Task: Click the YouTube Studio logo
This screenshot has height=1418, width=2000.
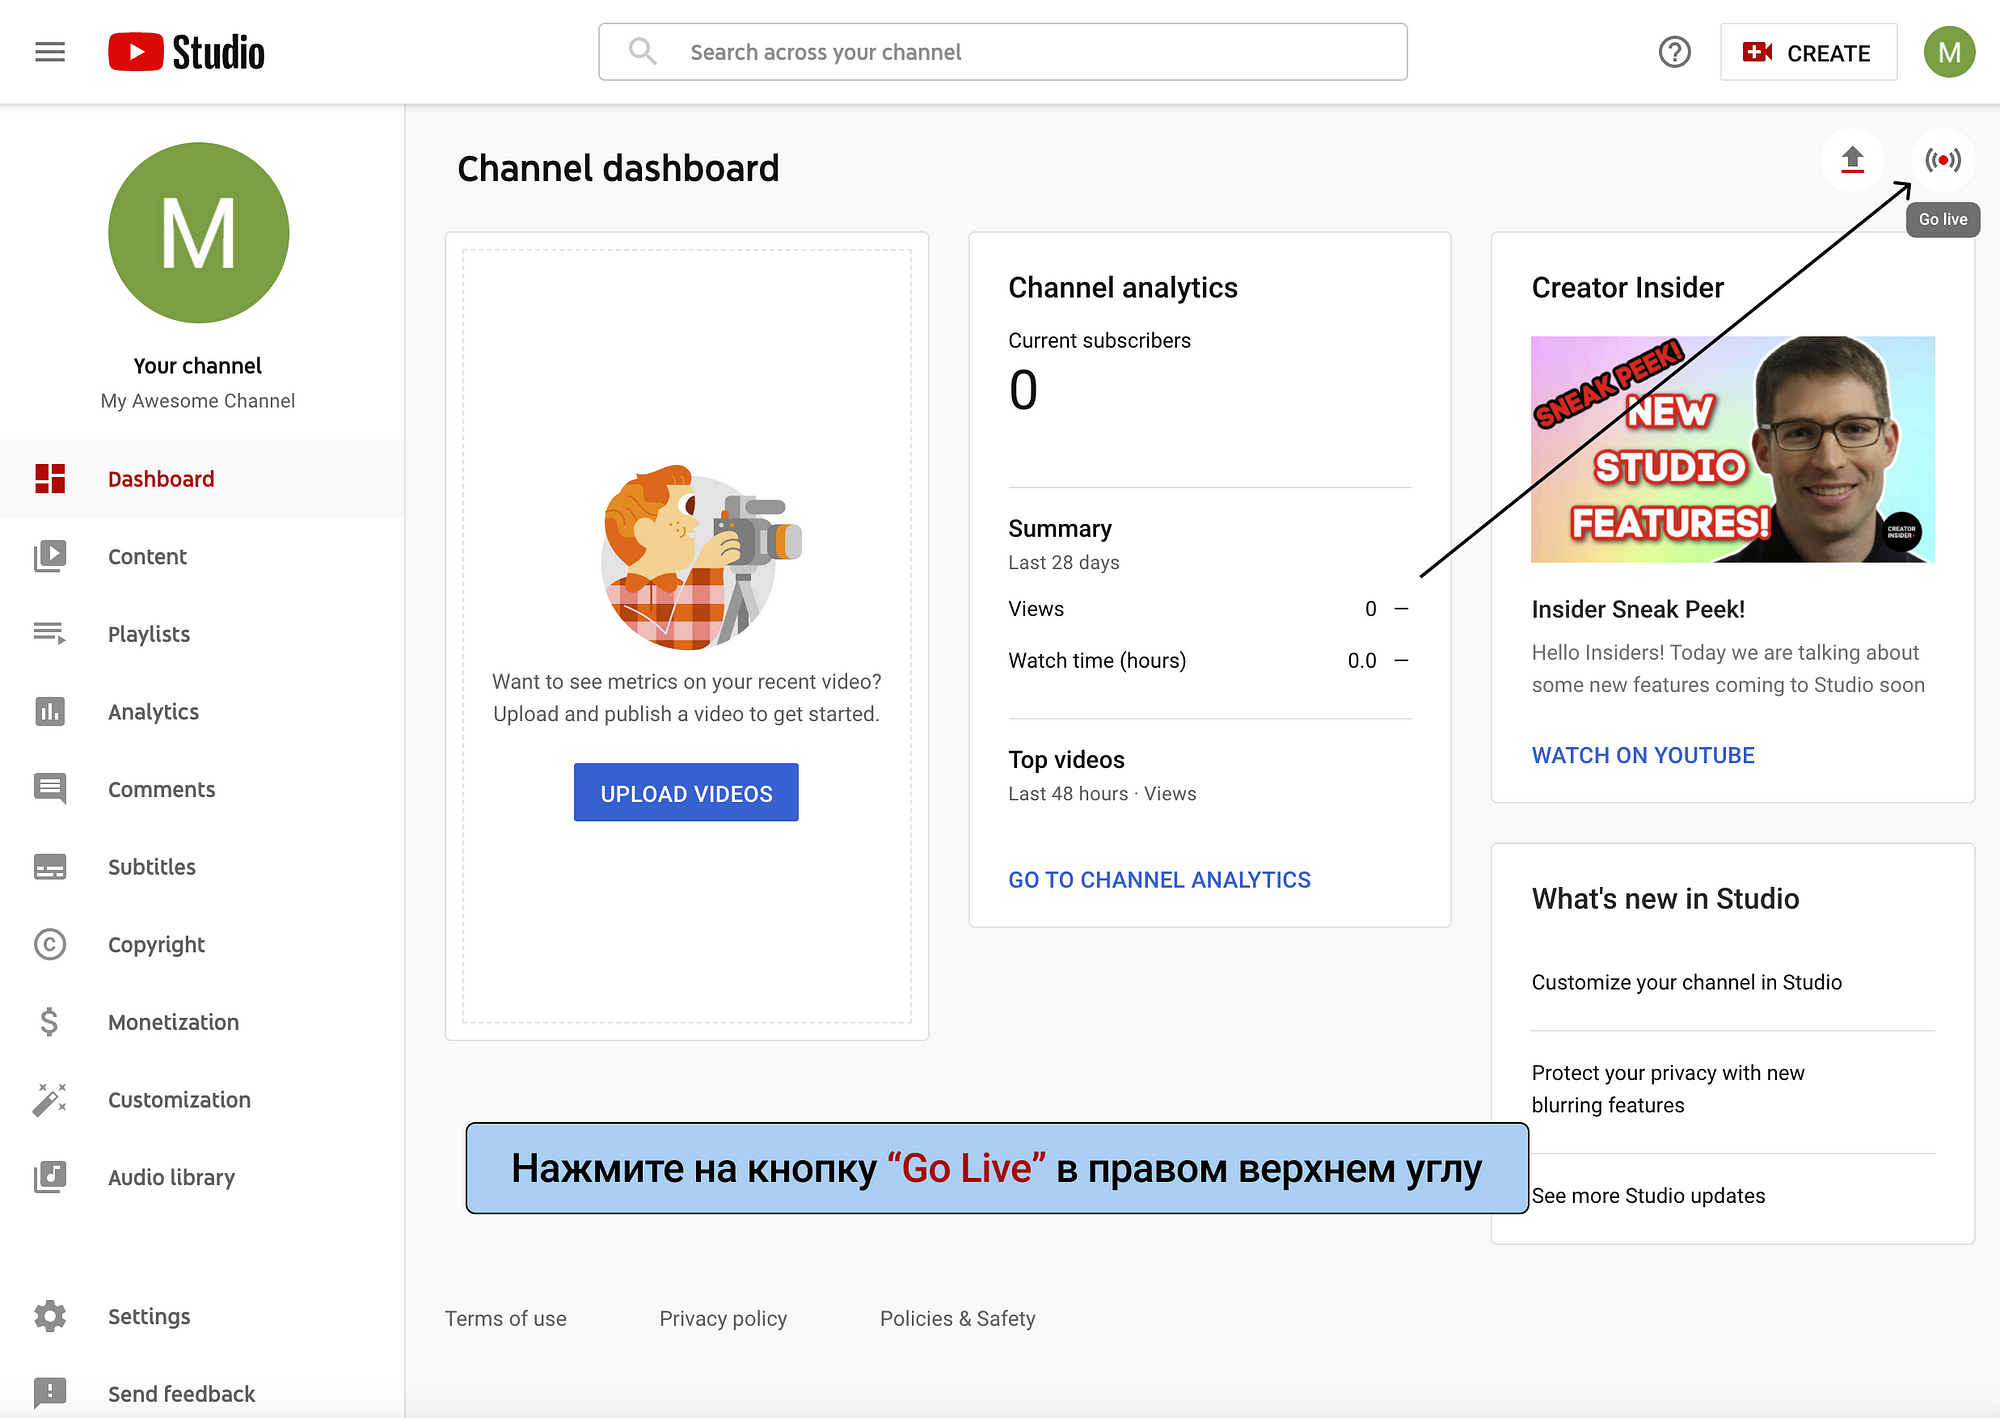Action: [186, 52]
